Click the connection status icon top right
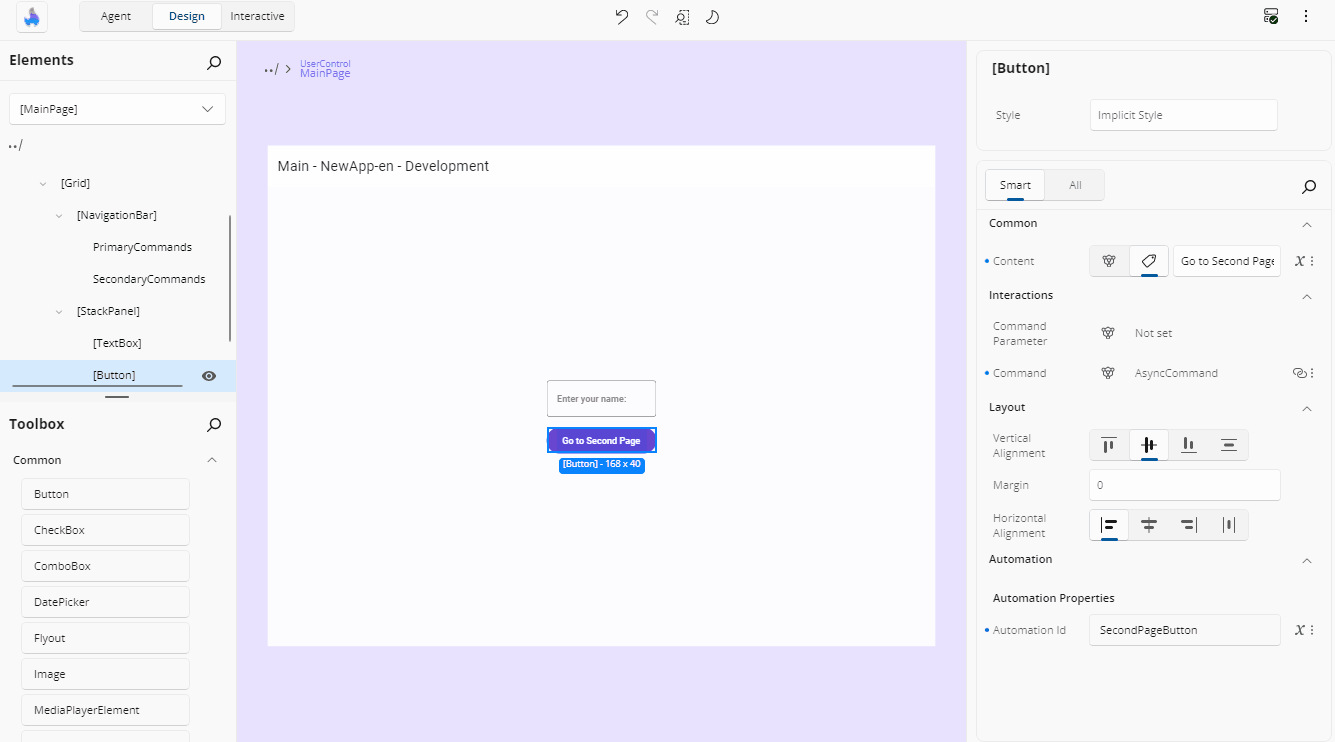Screen dimensions: 1335x742 [x=1271, y=16]
